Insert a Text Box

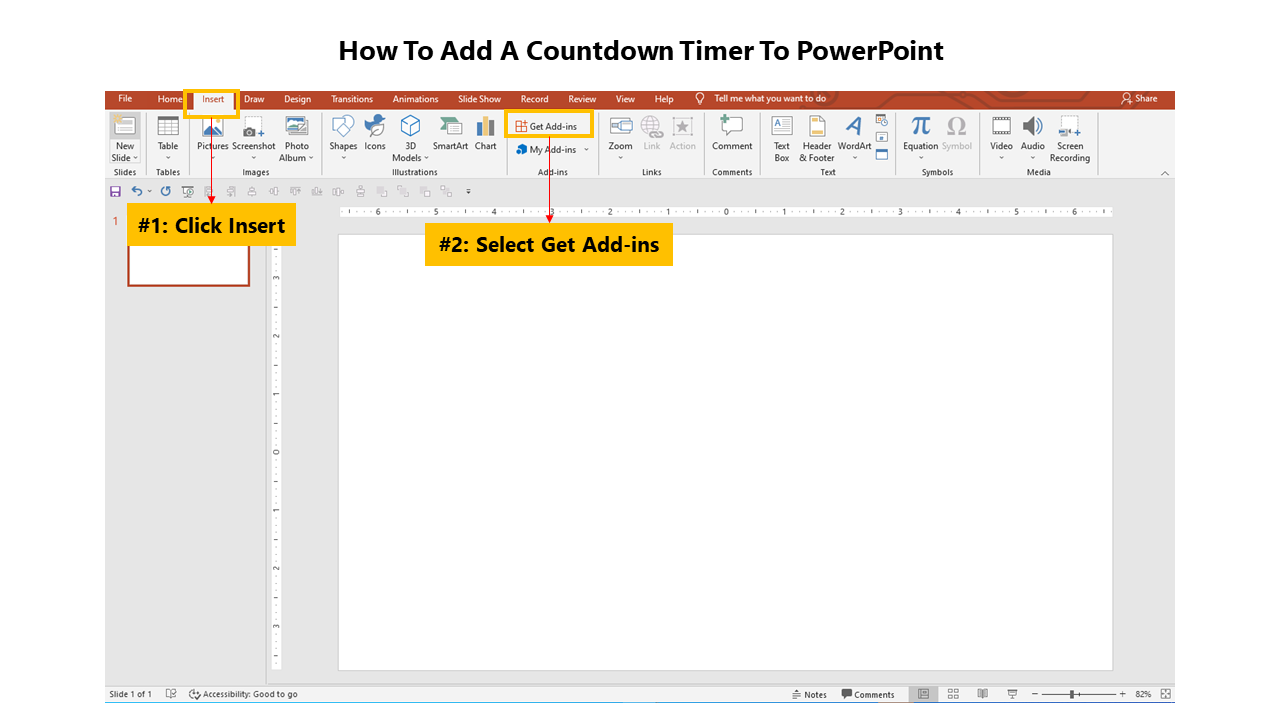782,138
